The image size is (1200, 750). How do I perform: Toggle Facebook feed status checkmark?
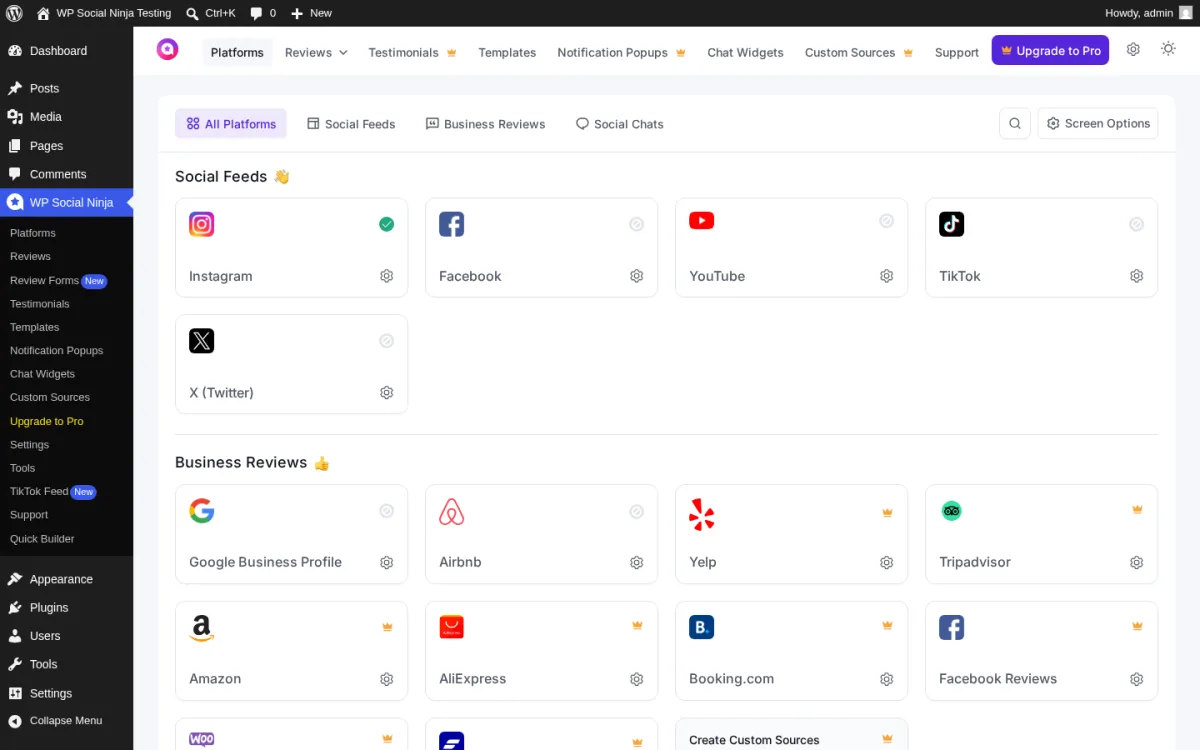(x=637, y=224)
